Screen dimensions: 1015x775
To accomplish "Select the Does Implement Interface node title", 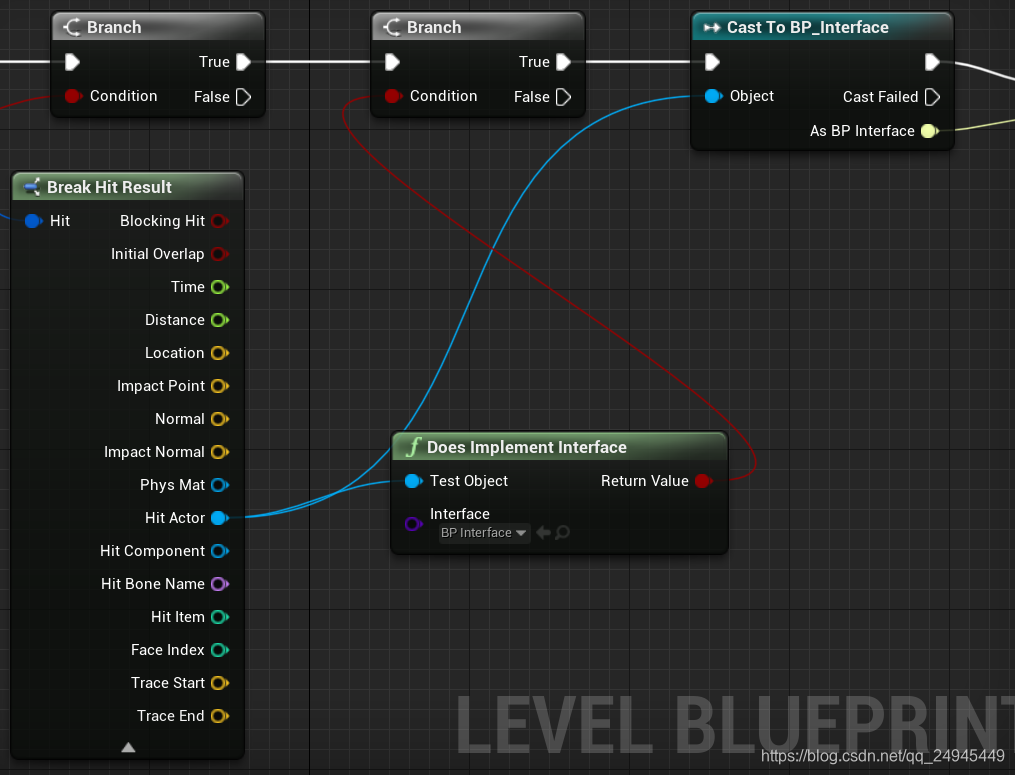I will pyautogui.click(x=526, y=447).
